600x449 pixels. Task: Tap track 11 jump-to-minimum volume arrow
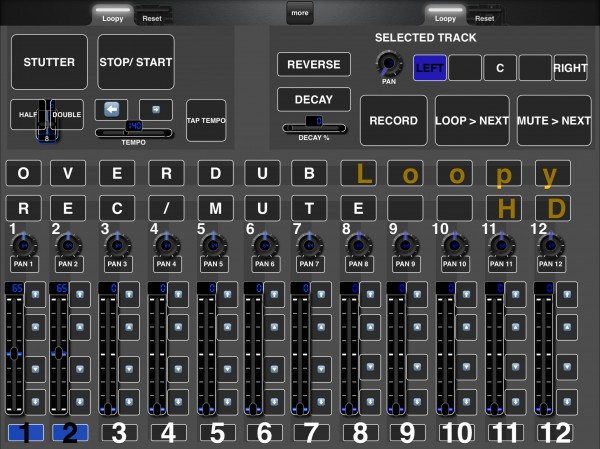click(515, 402)
